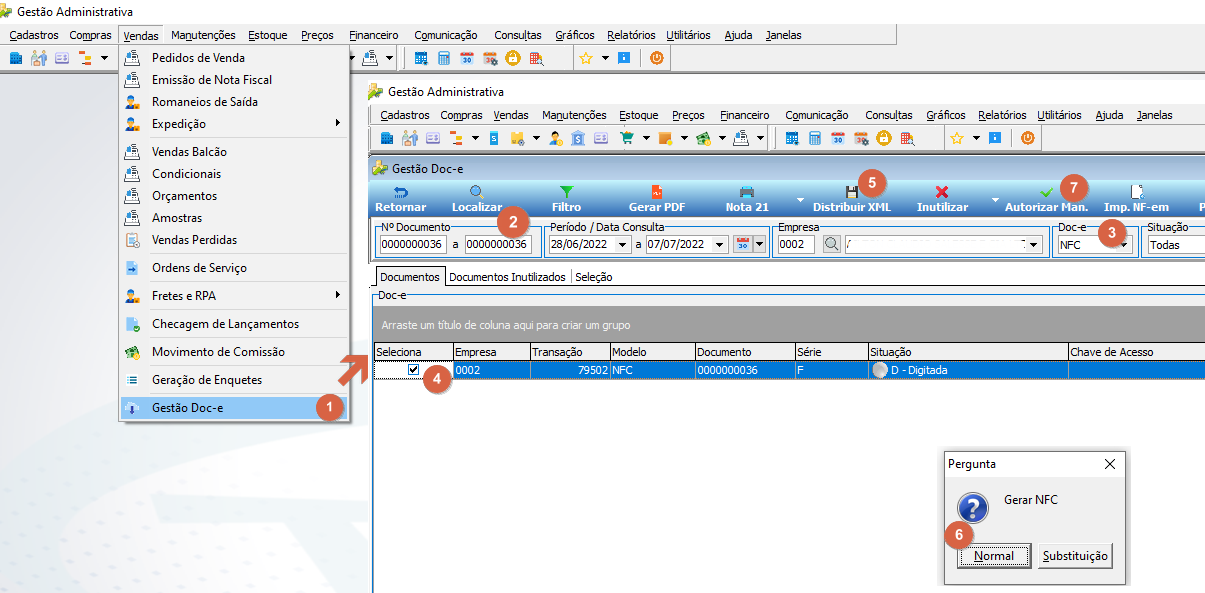Select Movimento de Comissão menu entry
Image resolution: width=1205 pixels, height=593 pixels.
(x=233, y=351)
